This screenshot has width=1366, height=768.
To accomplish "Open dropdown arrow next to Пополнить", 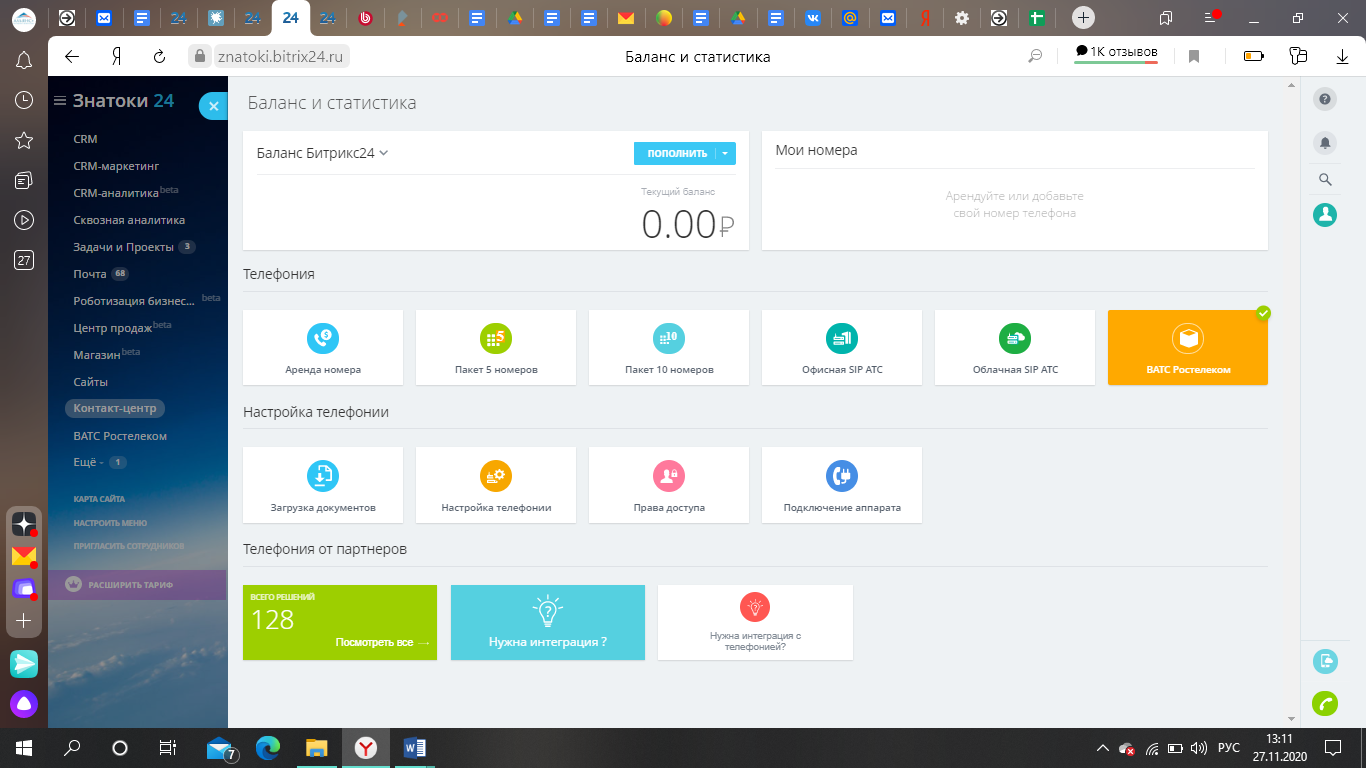I will pyautogui.click(x=725, y=153).
